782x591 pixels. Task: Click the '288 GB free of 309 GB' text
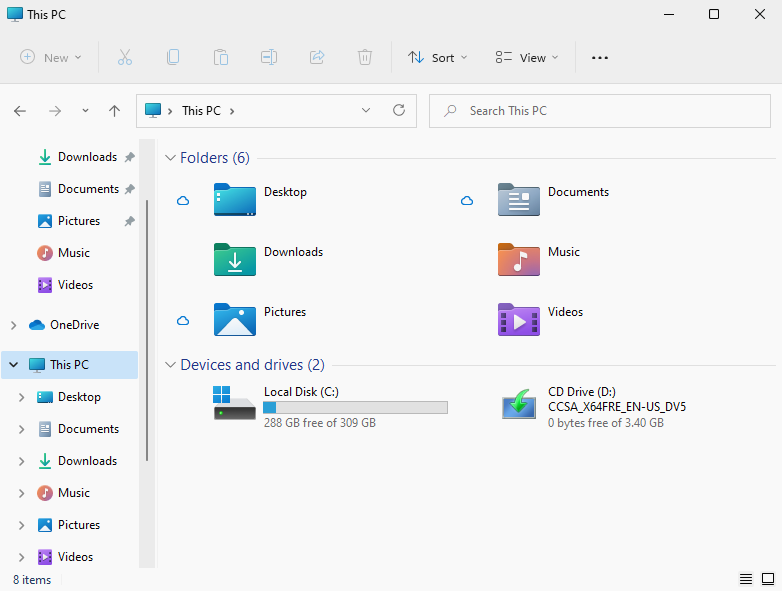[320, 423]
